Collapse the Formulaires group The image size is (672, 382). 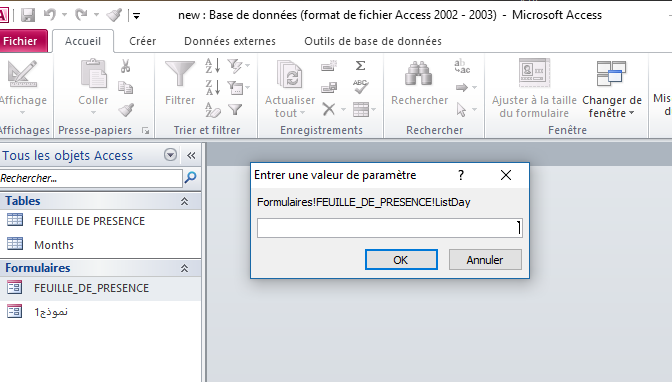point(184,268)
